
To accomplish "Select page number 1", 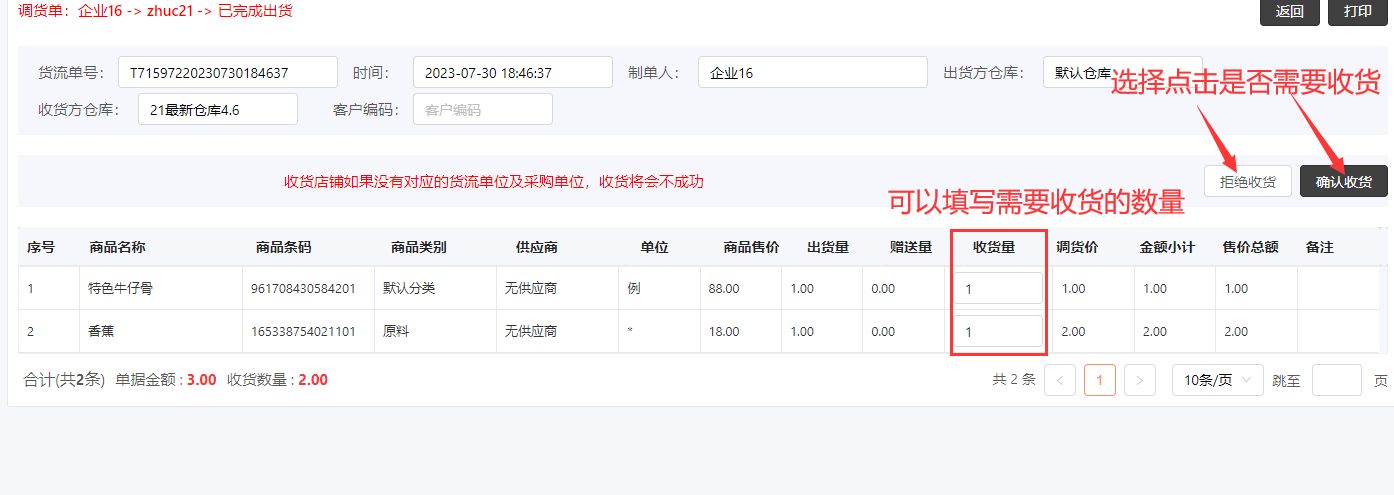I will pos(1100,380).
